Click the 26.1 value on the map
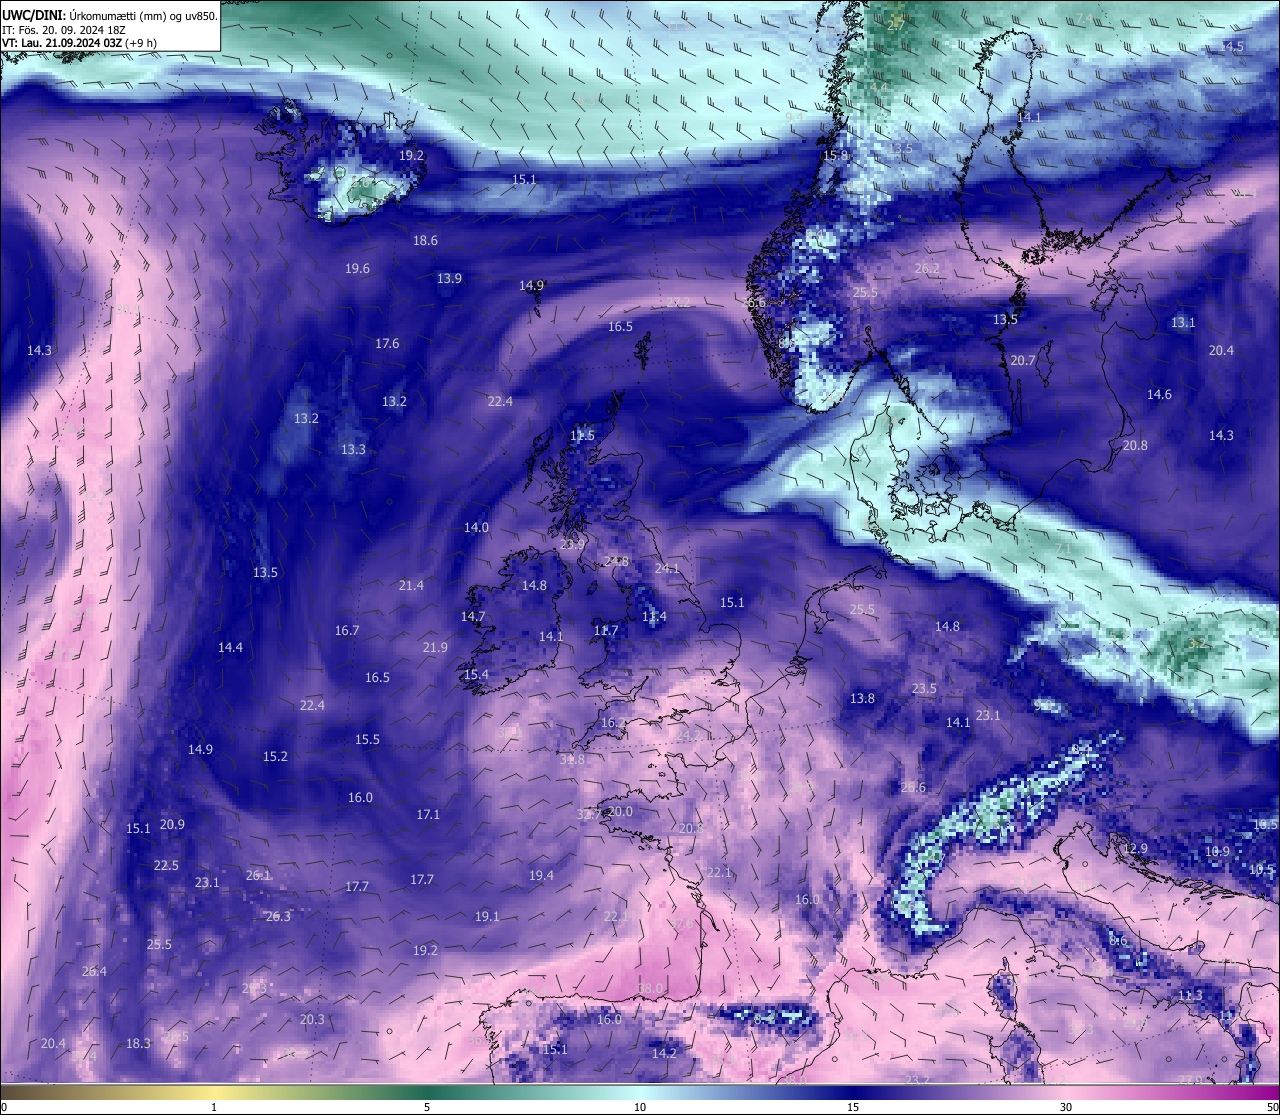Viewport: 1280px width, 1115px height. [258, 875]
